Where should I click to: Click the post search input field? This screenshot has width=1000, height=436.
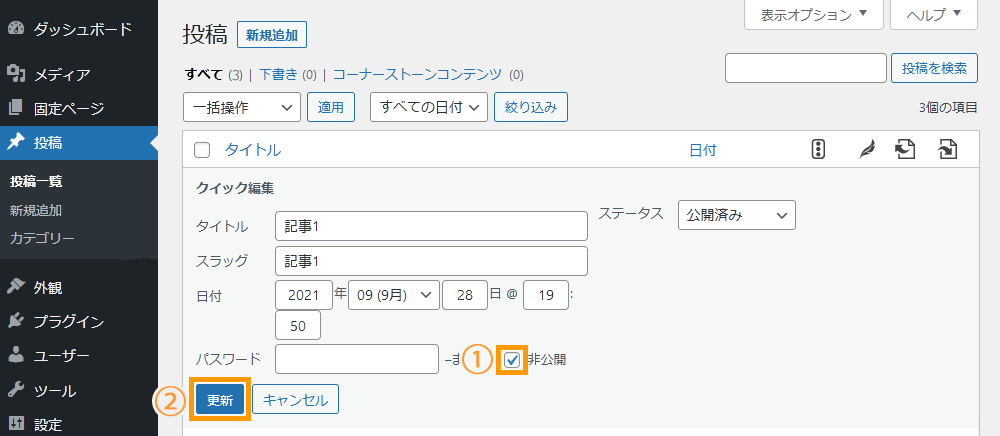pos(805,68)
